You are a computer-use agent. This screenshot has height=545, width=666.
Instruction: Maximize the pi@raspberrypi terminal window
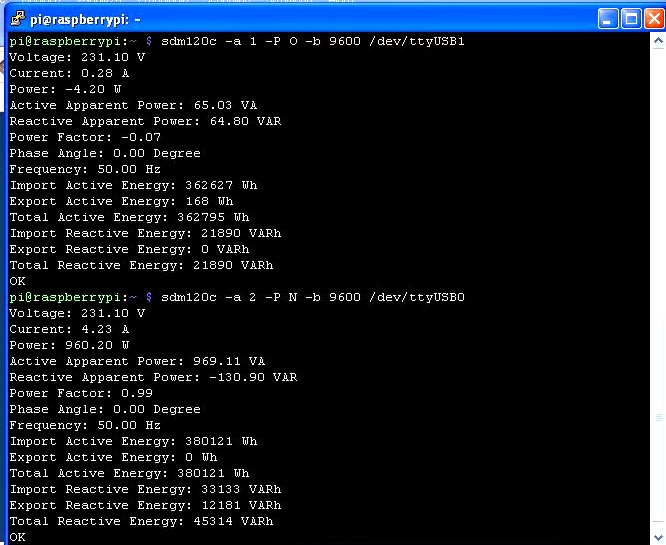(631, 20)
